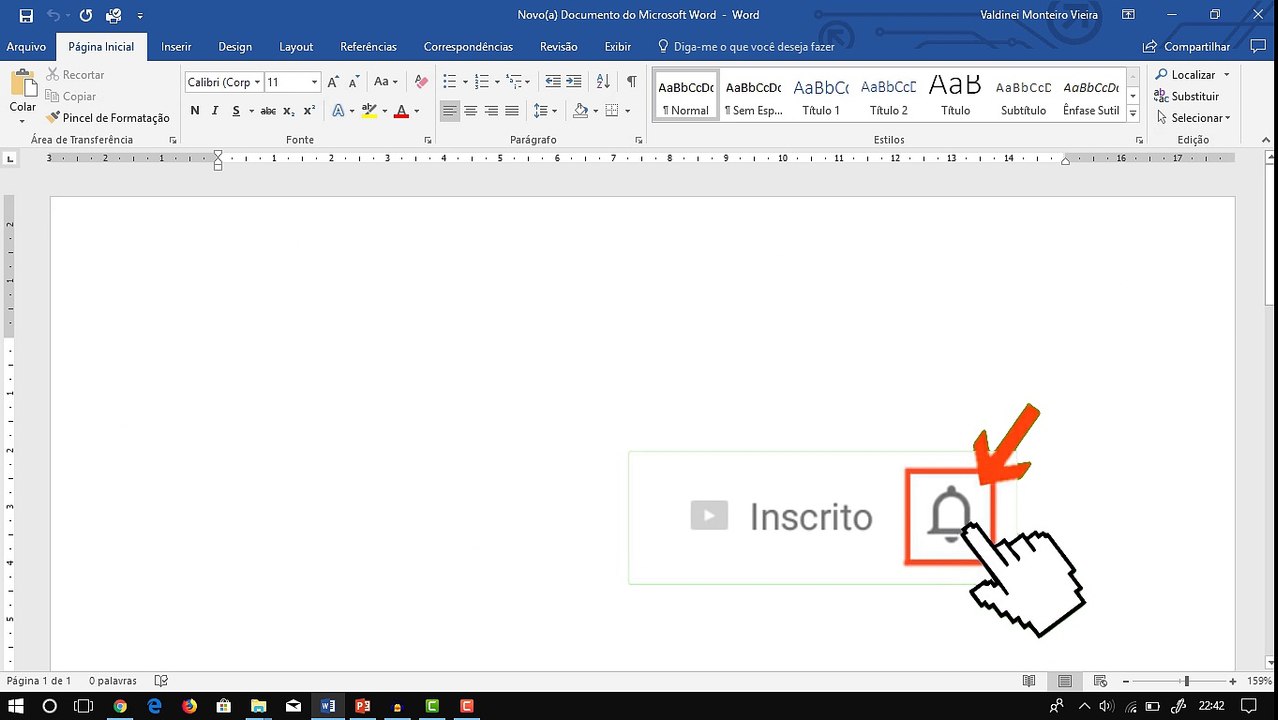
Task: Switch to the Layout tab
Action: 296,46
